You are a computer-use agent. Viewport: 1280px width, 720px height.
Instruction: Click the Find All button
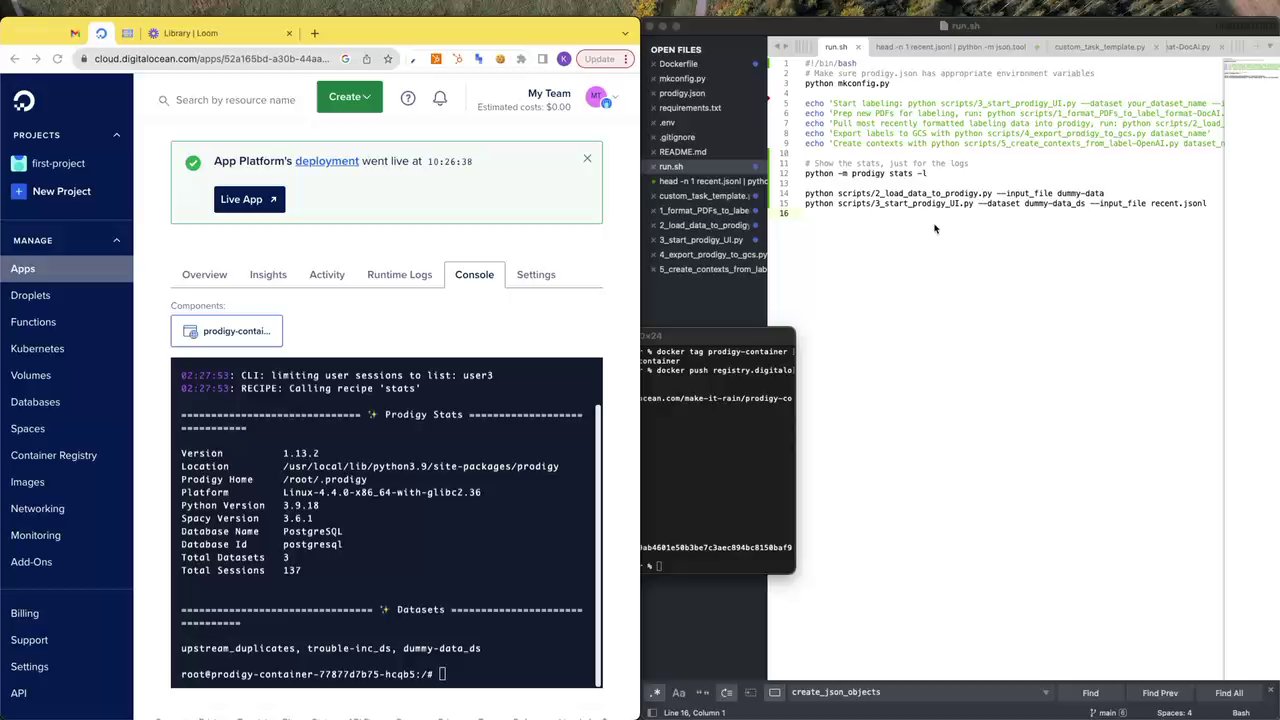(1229, 693)
